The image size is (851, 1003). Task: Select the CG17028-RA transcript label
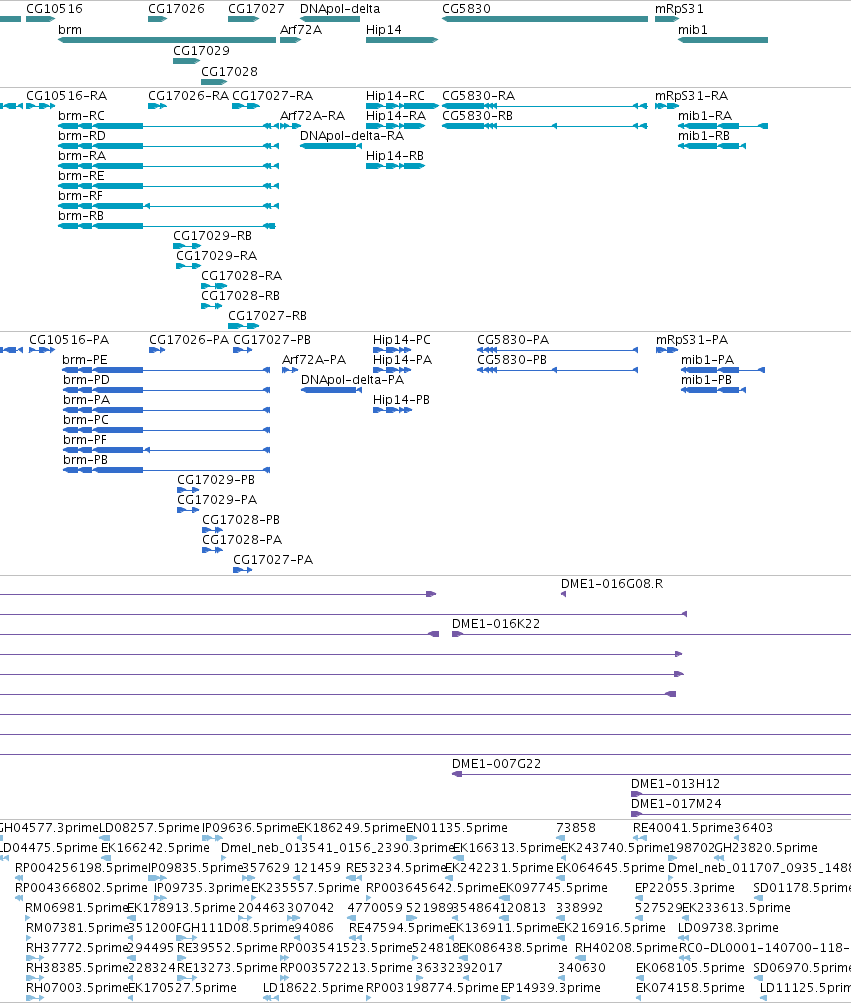tap(241, 276)
